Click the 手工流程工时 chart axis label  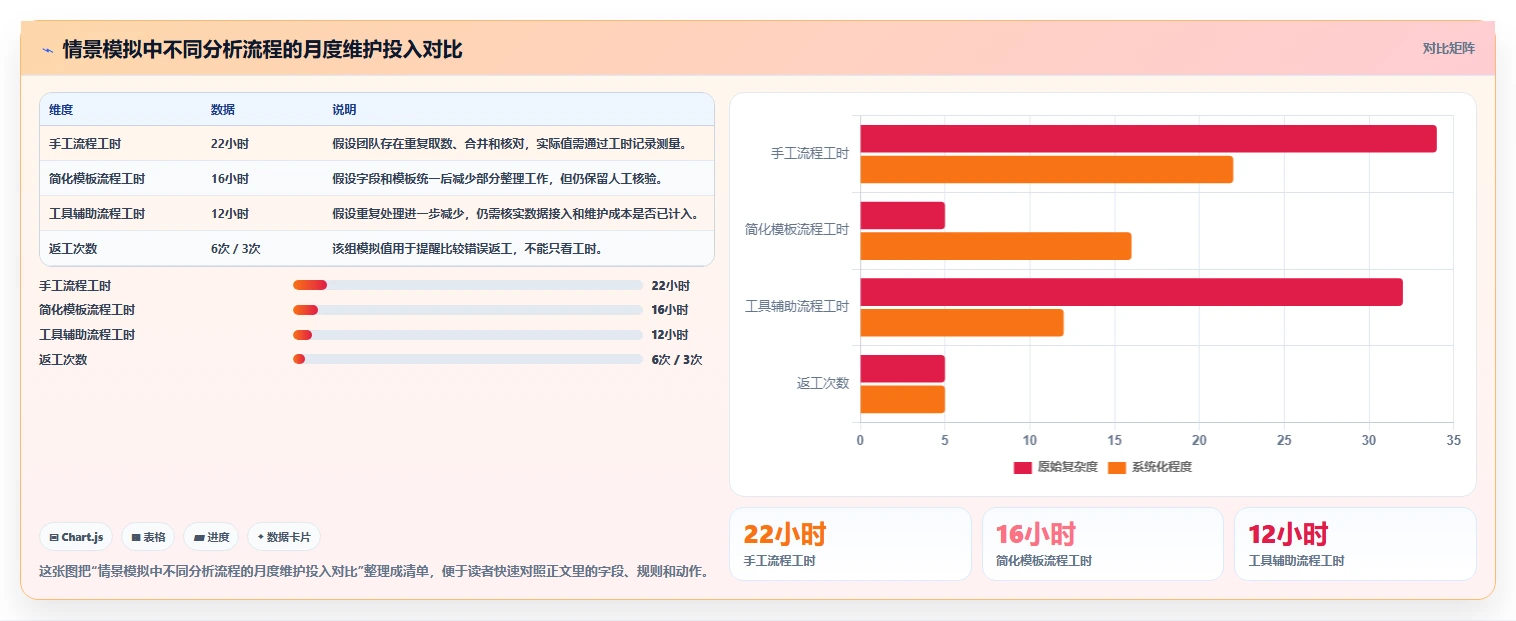pyautogui.click(x=809, y=154)
